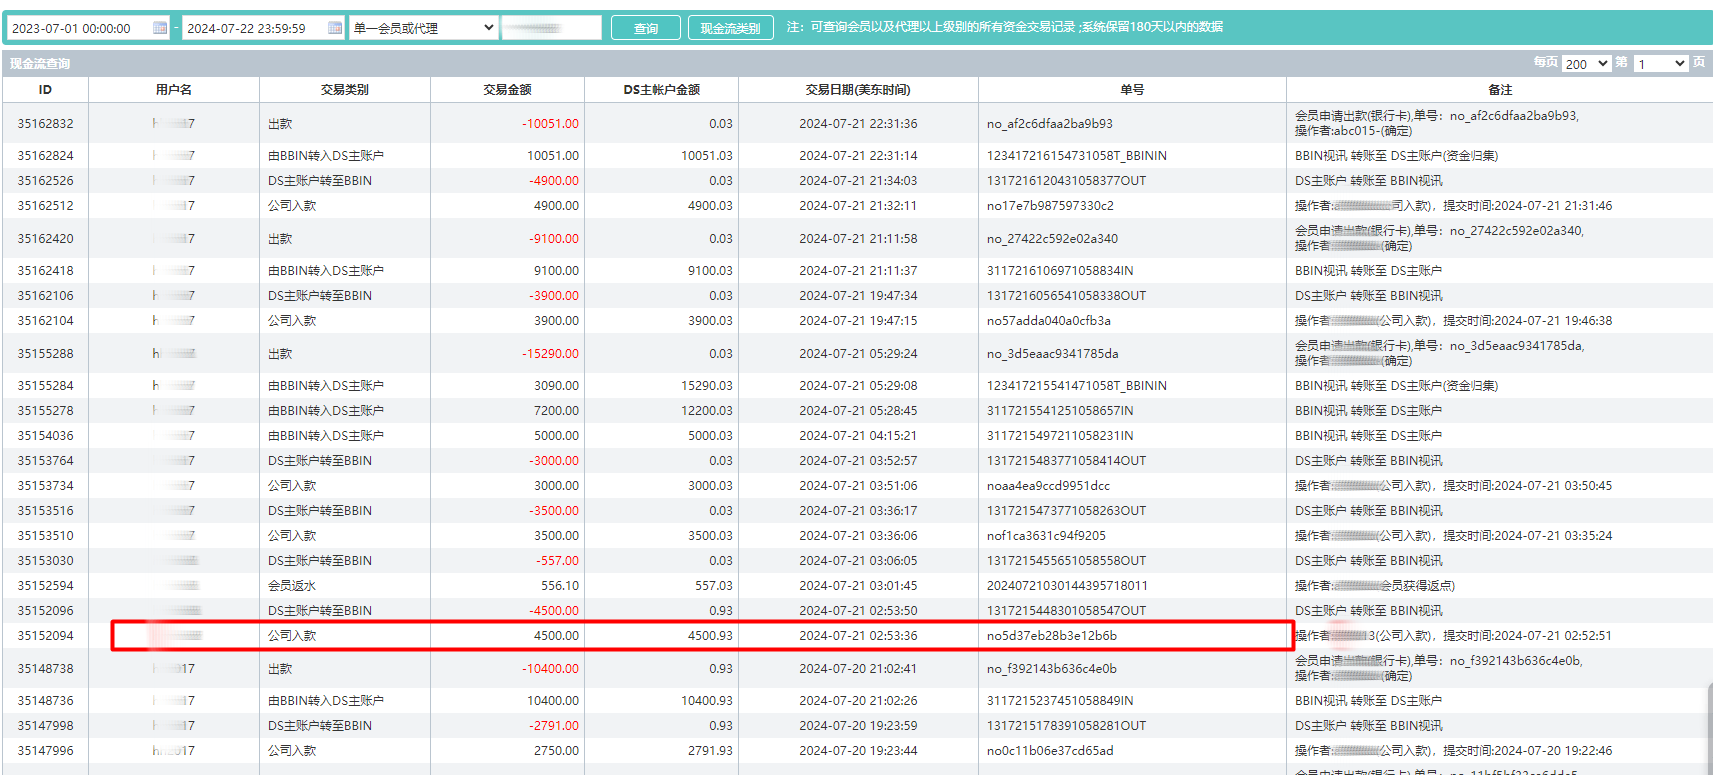Click the 单号 column header
This screenshot has height=775, width=1713.
[x=1131, y=90]
